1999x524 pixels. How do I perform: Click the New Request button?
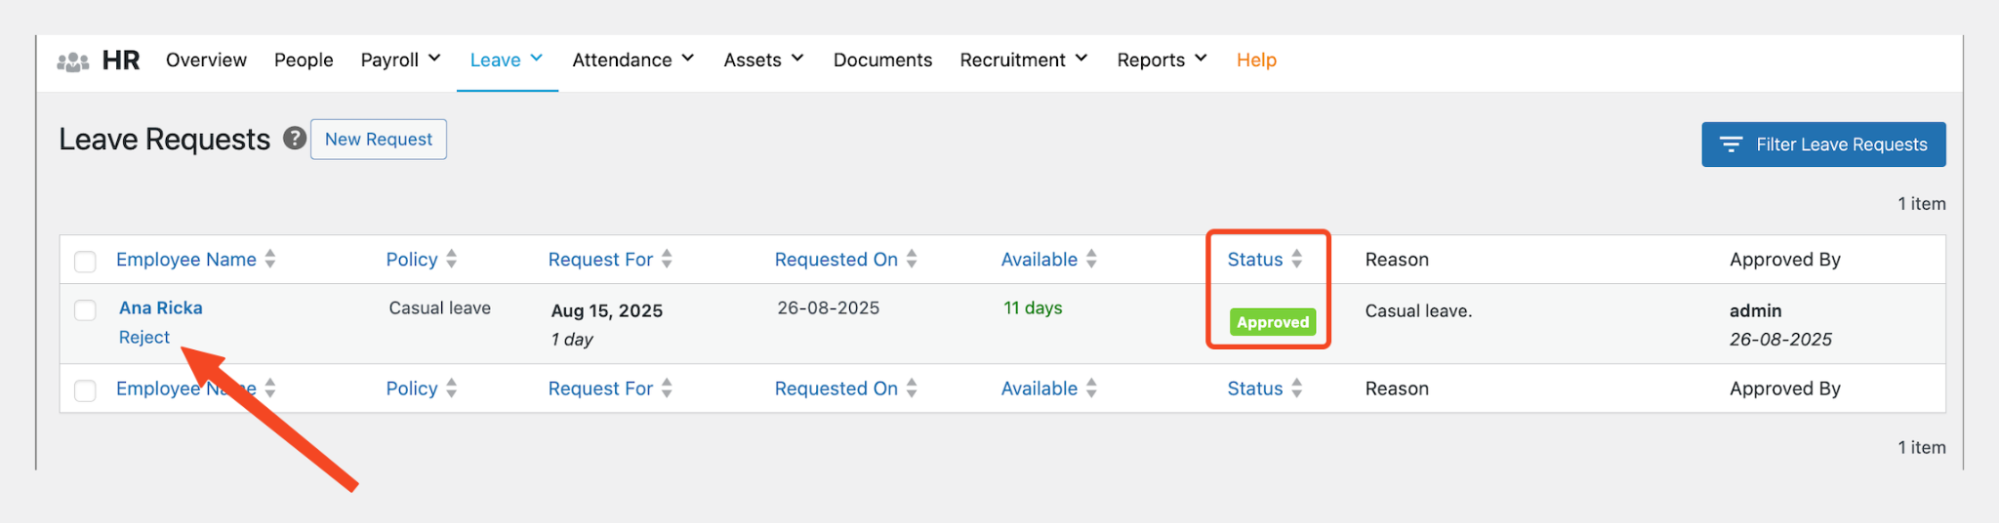[x=378, y=139]
